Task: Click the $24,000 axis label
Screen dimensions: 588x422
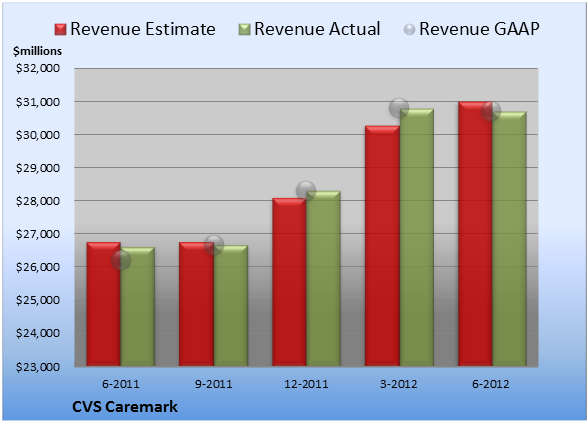Action: pos(38,333)
